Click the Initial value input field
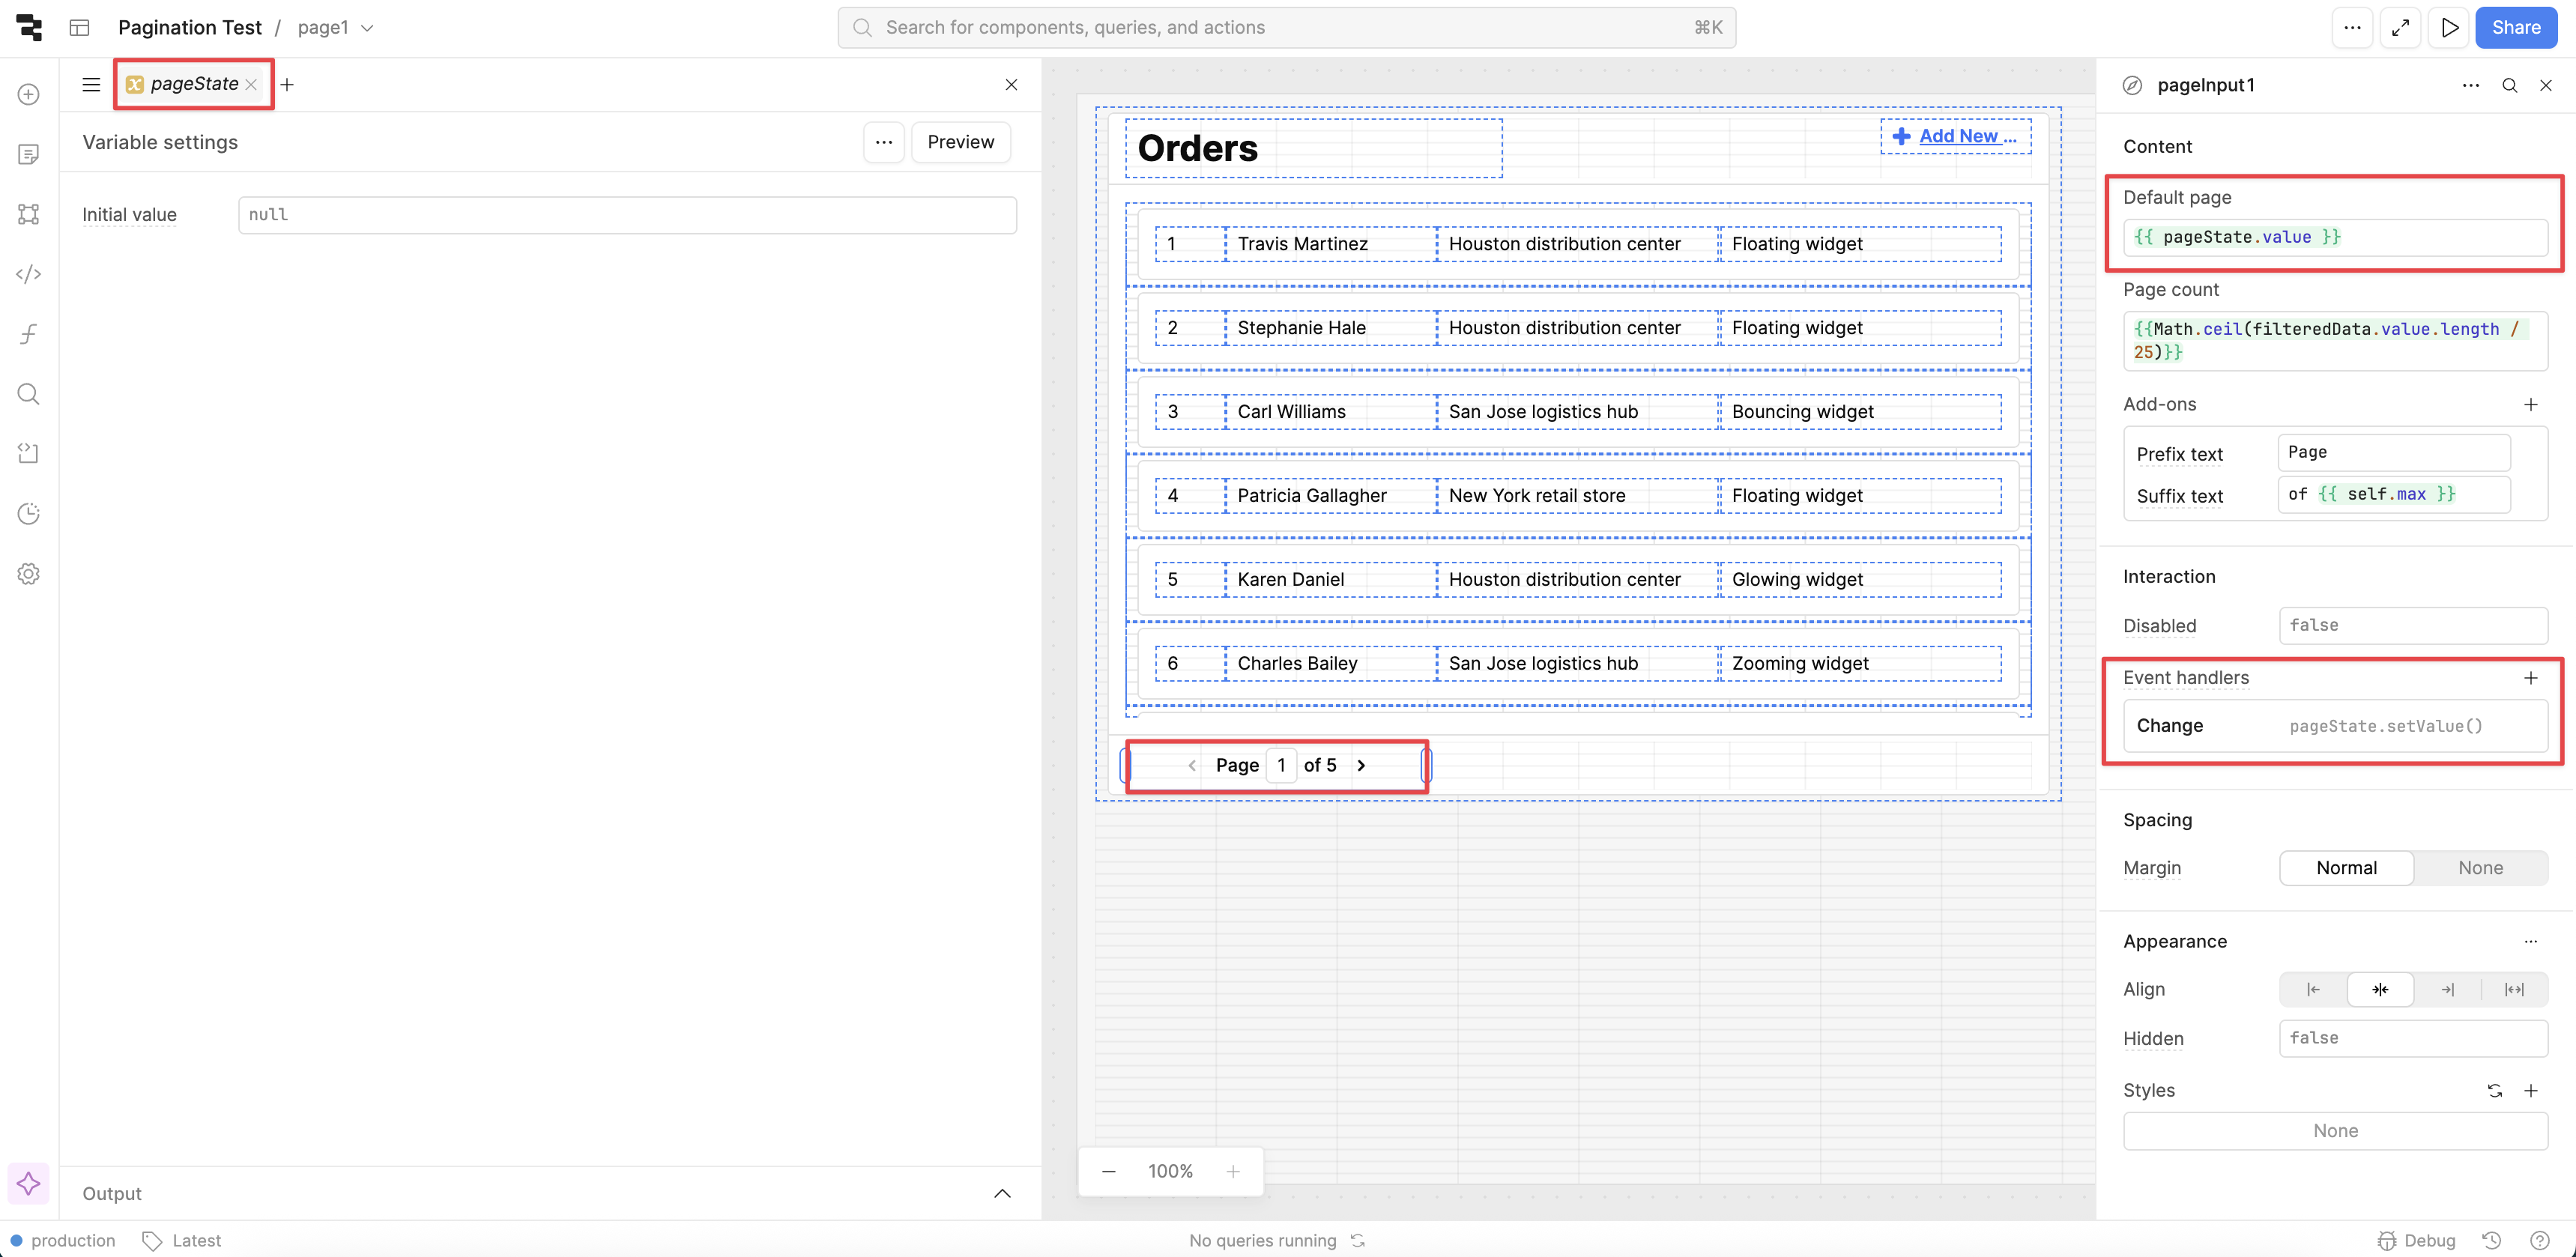Screen dimensions: 2576x1257 (x=627, y=215)
